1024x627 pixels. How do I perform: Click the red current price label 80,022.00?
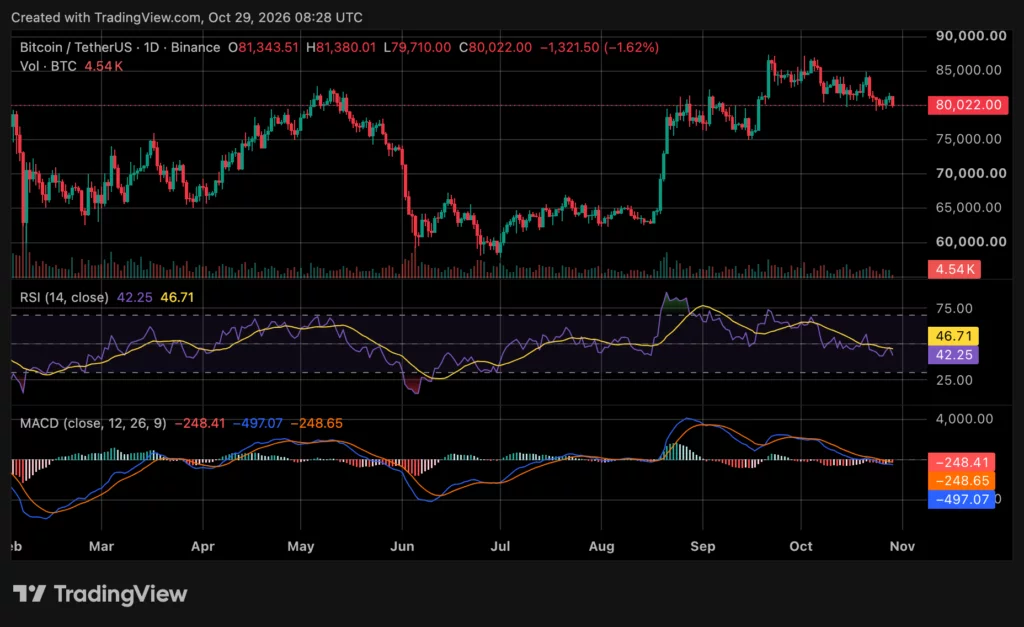coord(968,105)
